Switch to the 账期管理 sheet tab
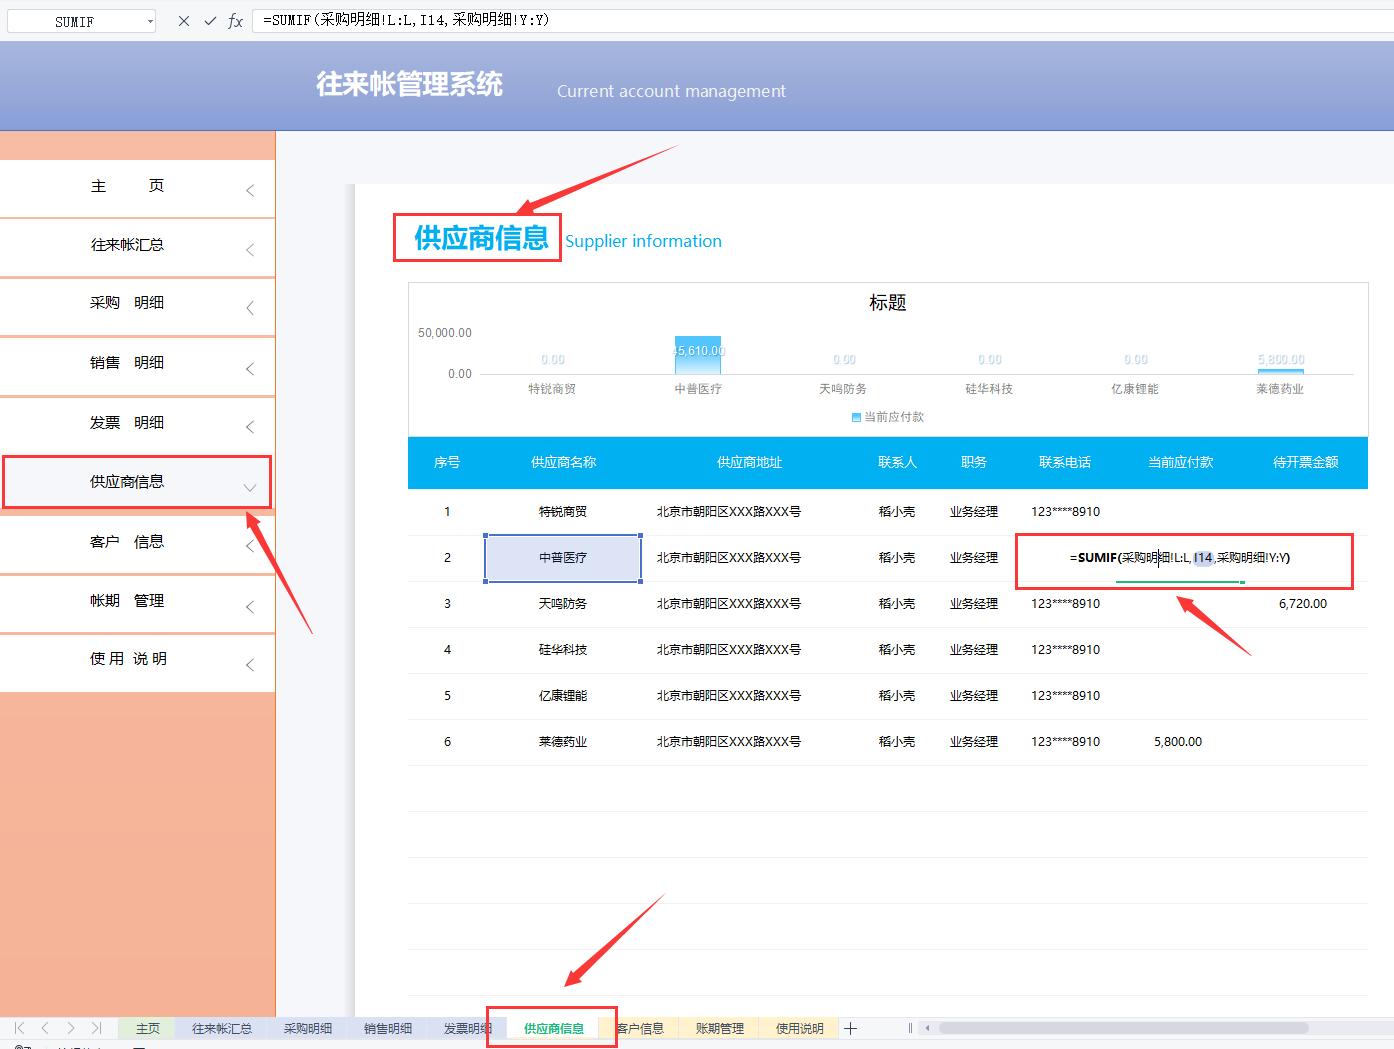Screen dimensions: 1394x1049 [x=719, y=1028]
